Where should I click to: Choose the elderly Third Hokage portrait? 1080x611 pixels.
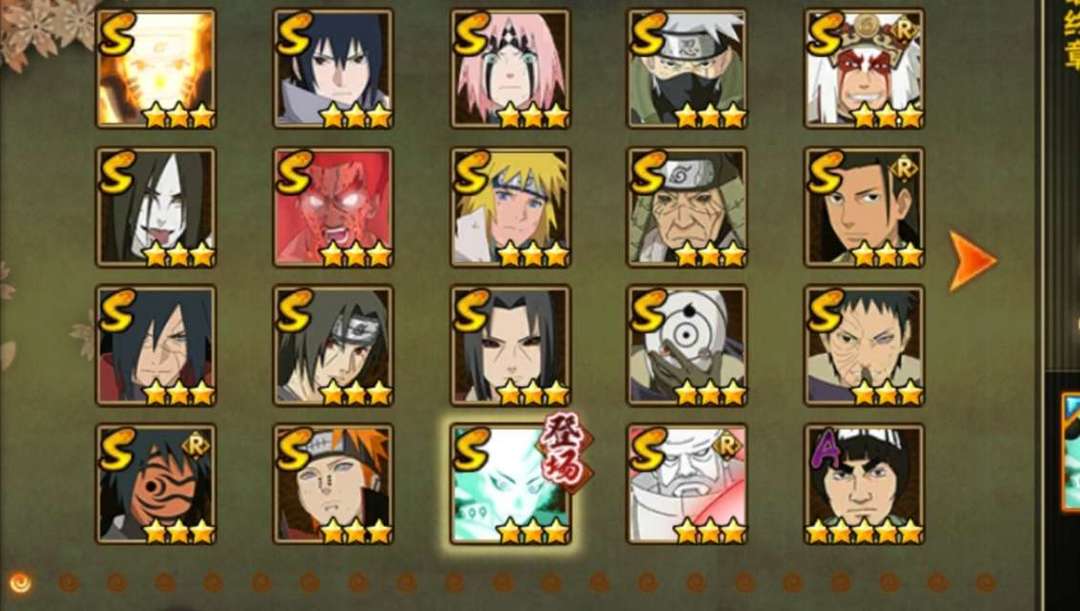[x=687, y=207]
